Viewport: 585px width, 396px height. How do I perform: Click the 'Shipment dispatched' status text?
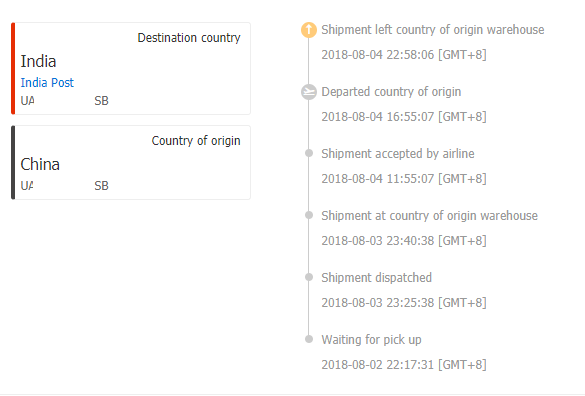point(376,278)
